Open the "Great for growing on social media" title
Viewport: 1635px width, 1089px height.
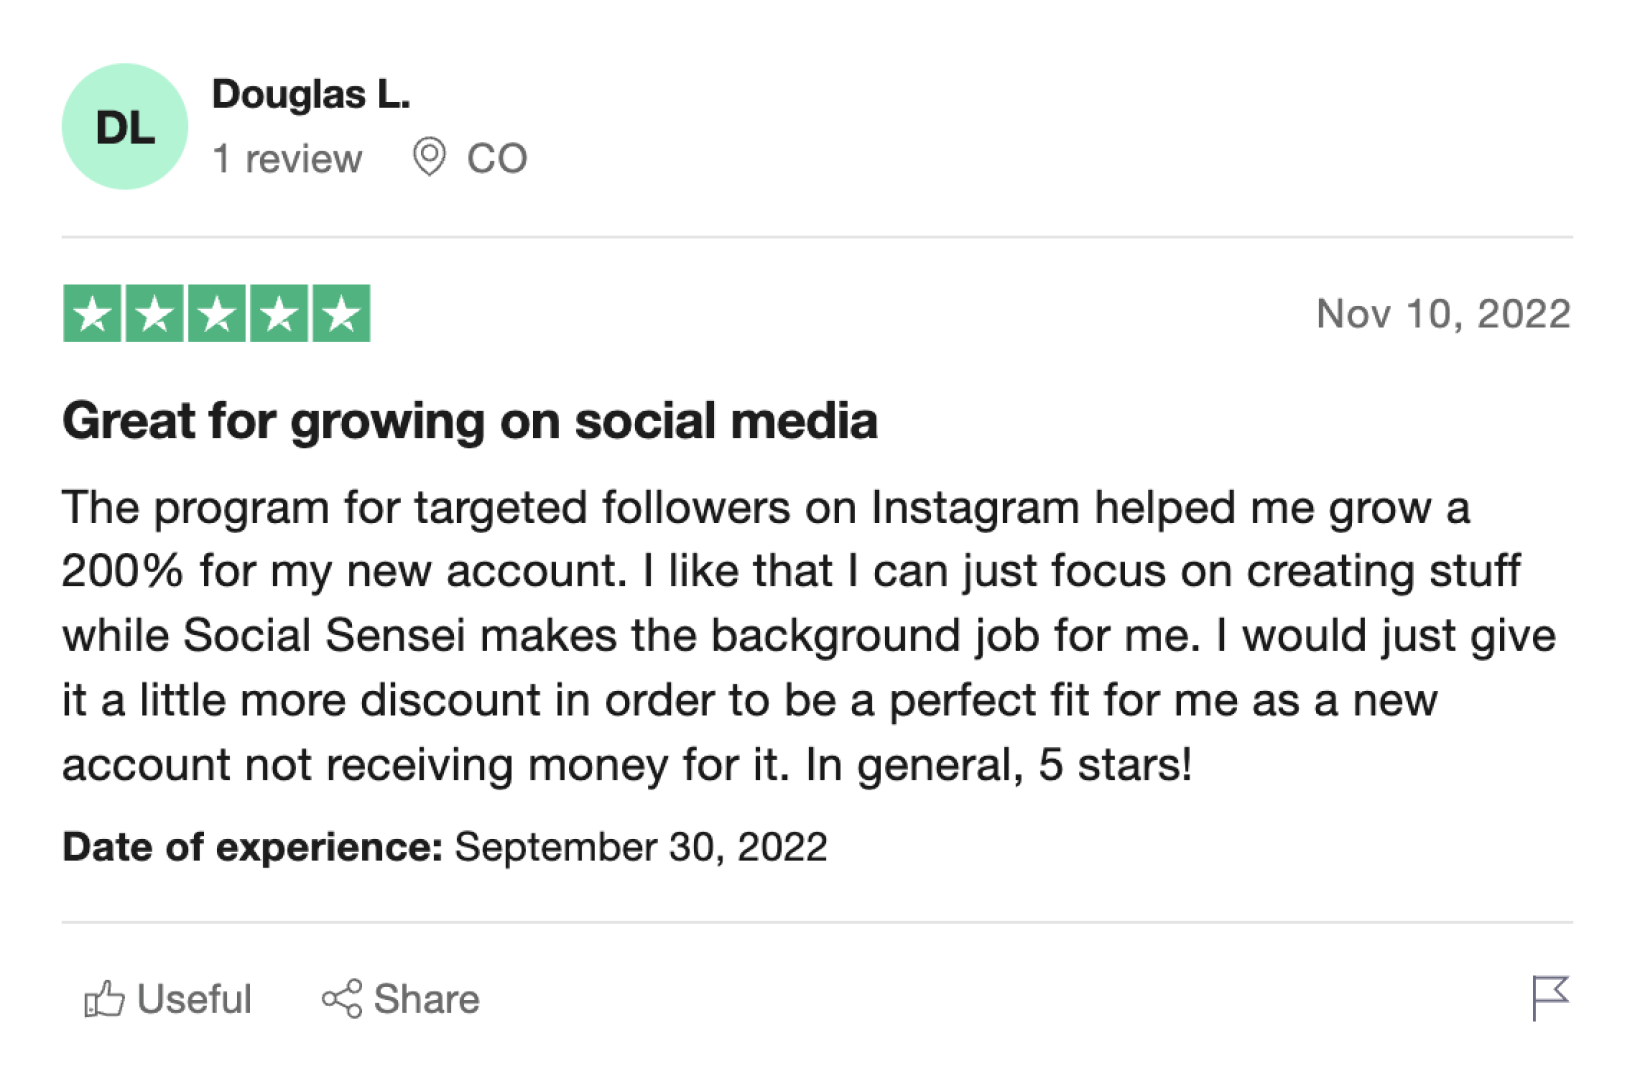470,421
